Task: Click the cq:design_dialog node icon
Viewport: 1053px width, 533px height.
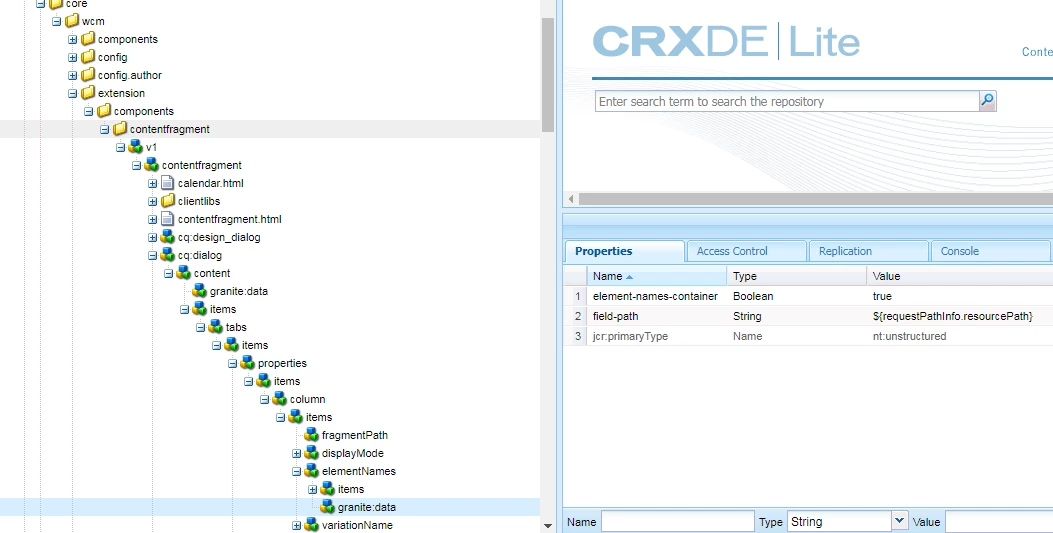Action: (168, 237)
